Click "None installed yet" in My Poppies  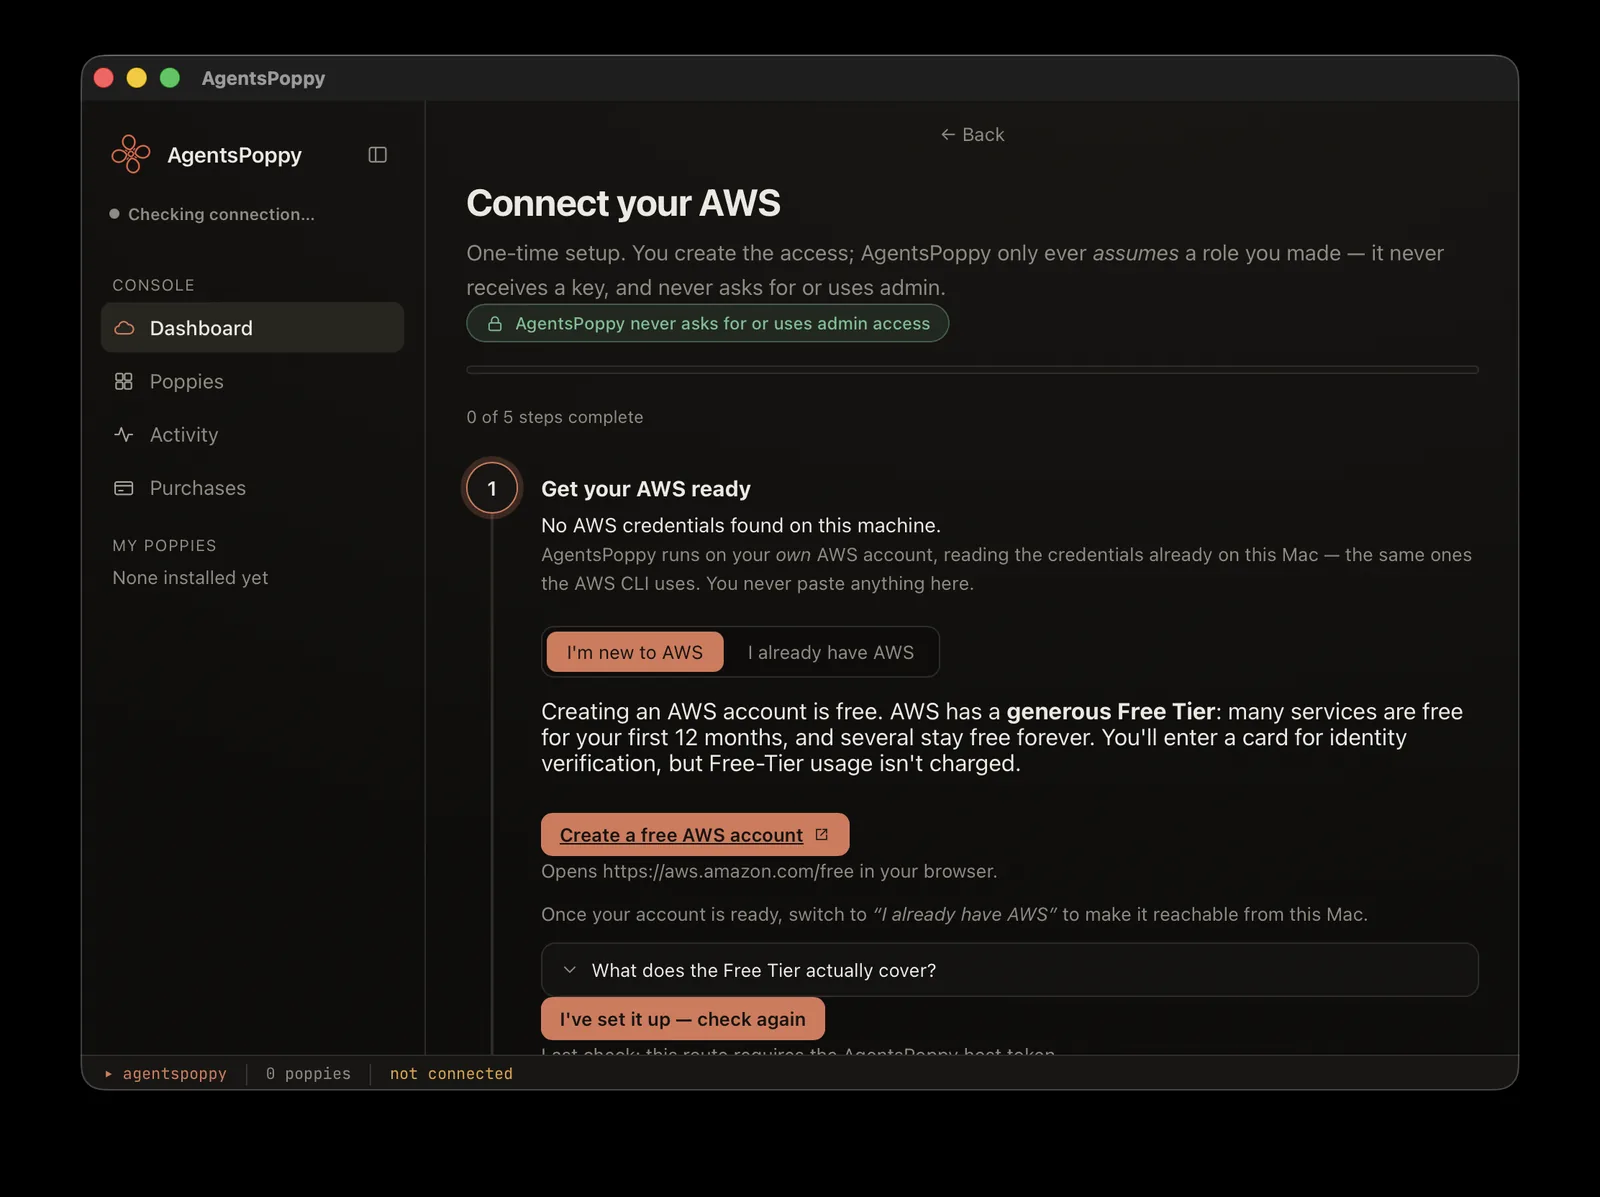coord(190,578)
